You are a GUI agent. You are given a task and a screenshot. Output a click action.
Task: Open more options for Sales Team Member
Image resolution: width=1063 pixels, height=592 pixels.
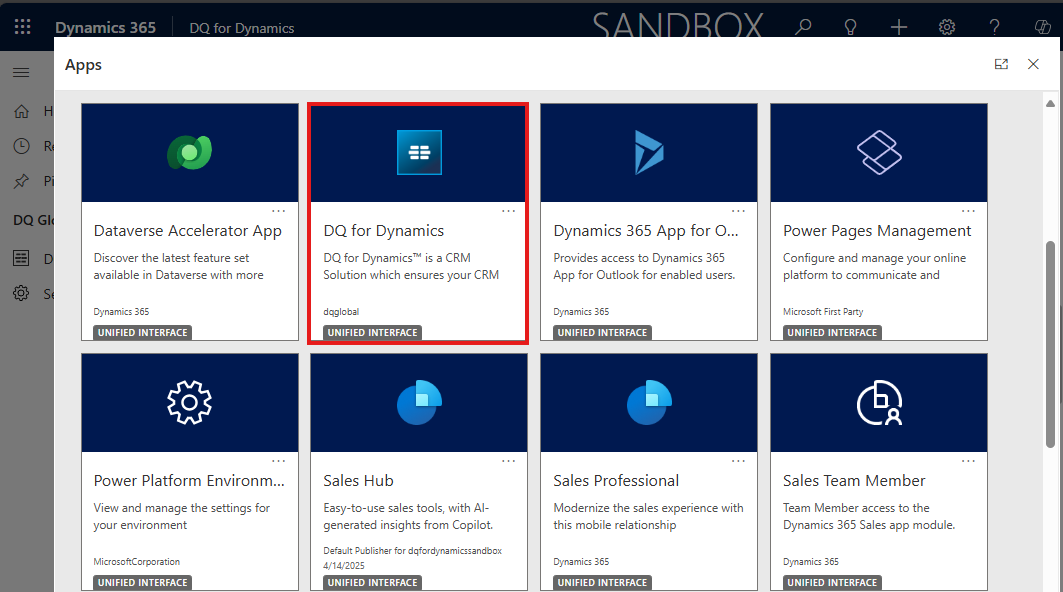coord(968,461)
